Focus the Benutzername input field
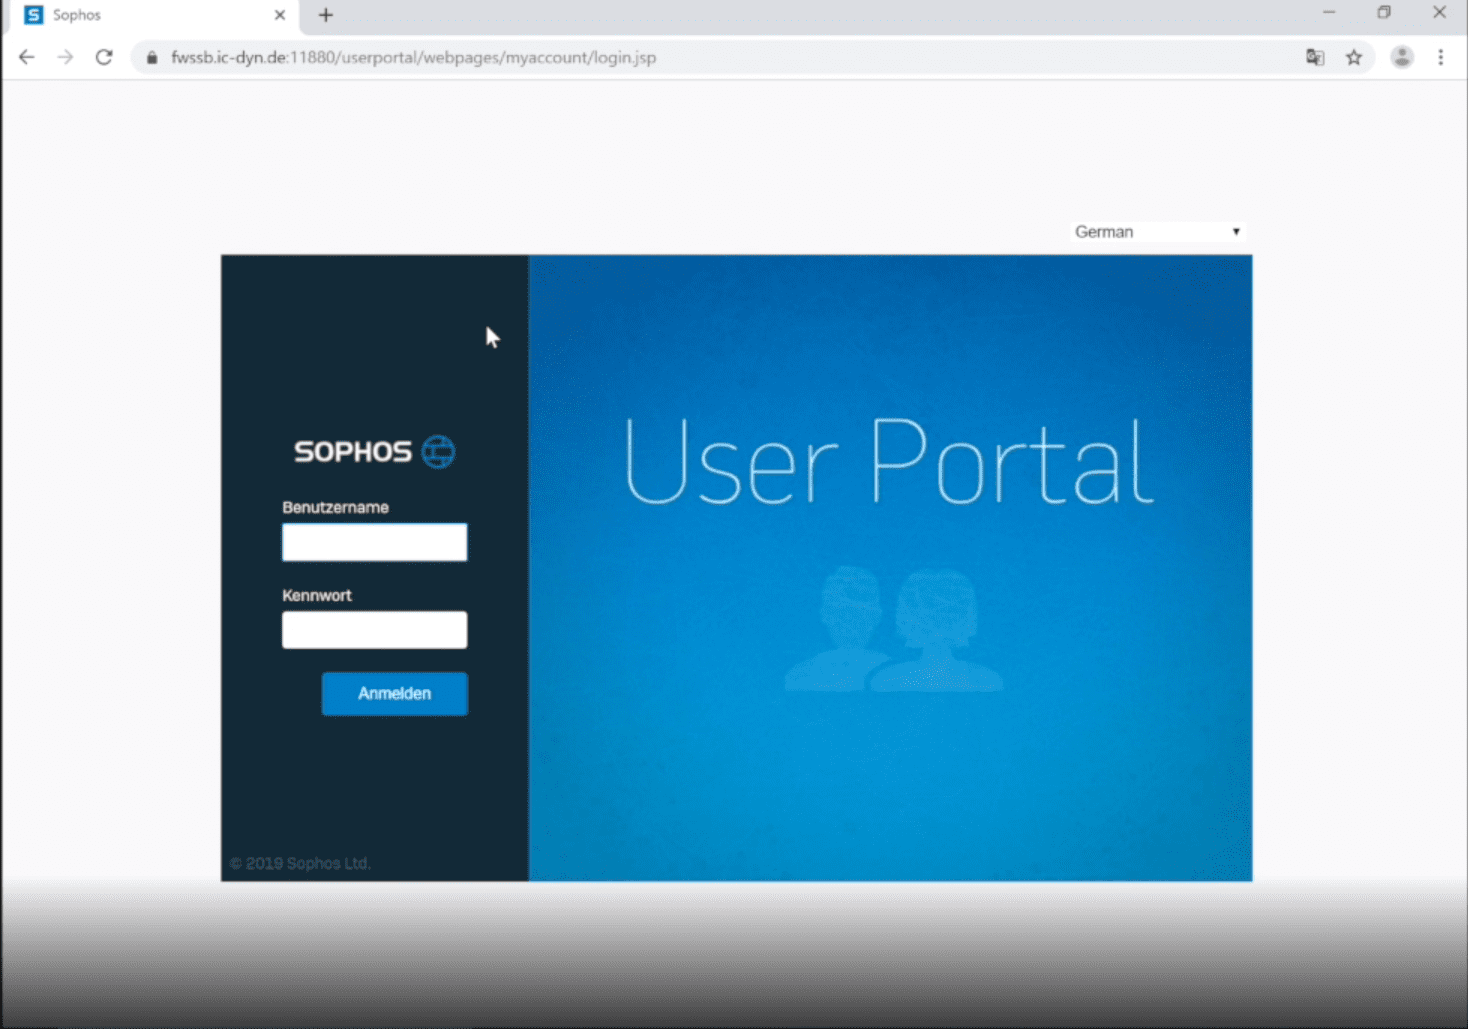 point(374,542)
